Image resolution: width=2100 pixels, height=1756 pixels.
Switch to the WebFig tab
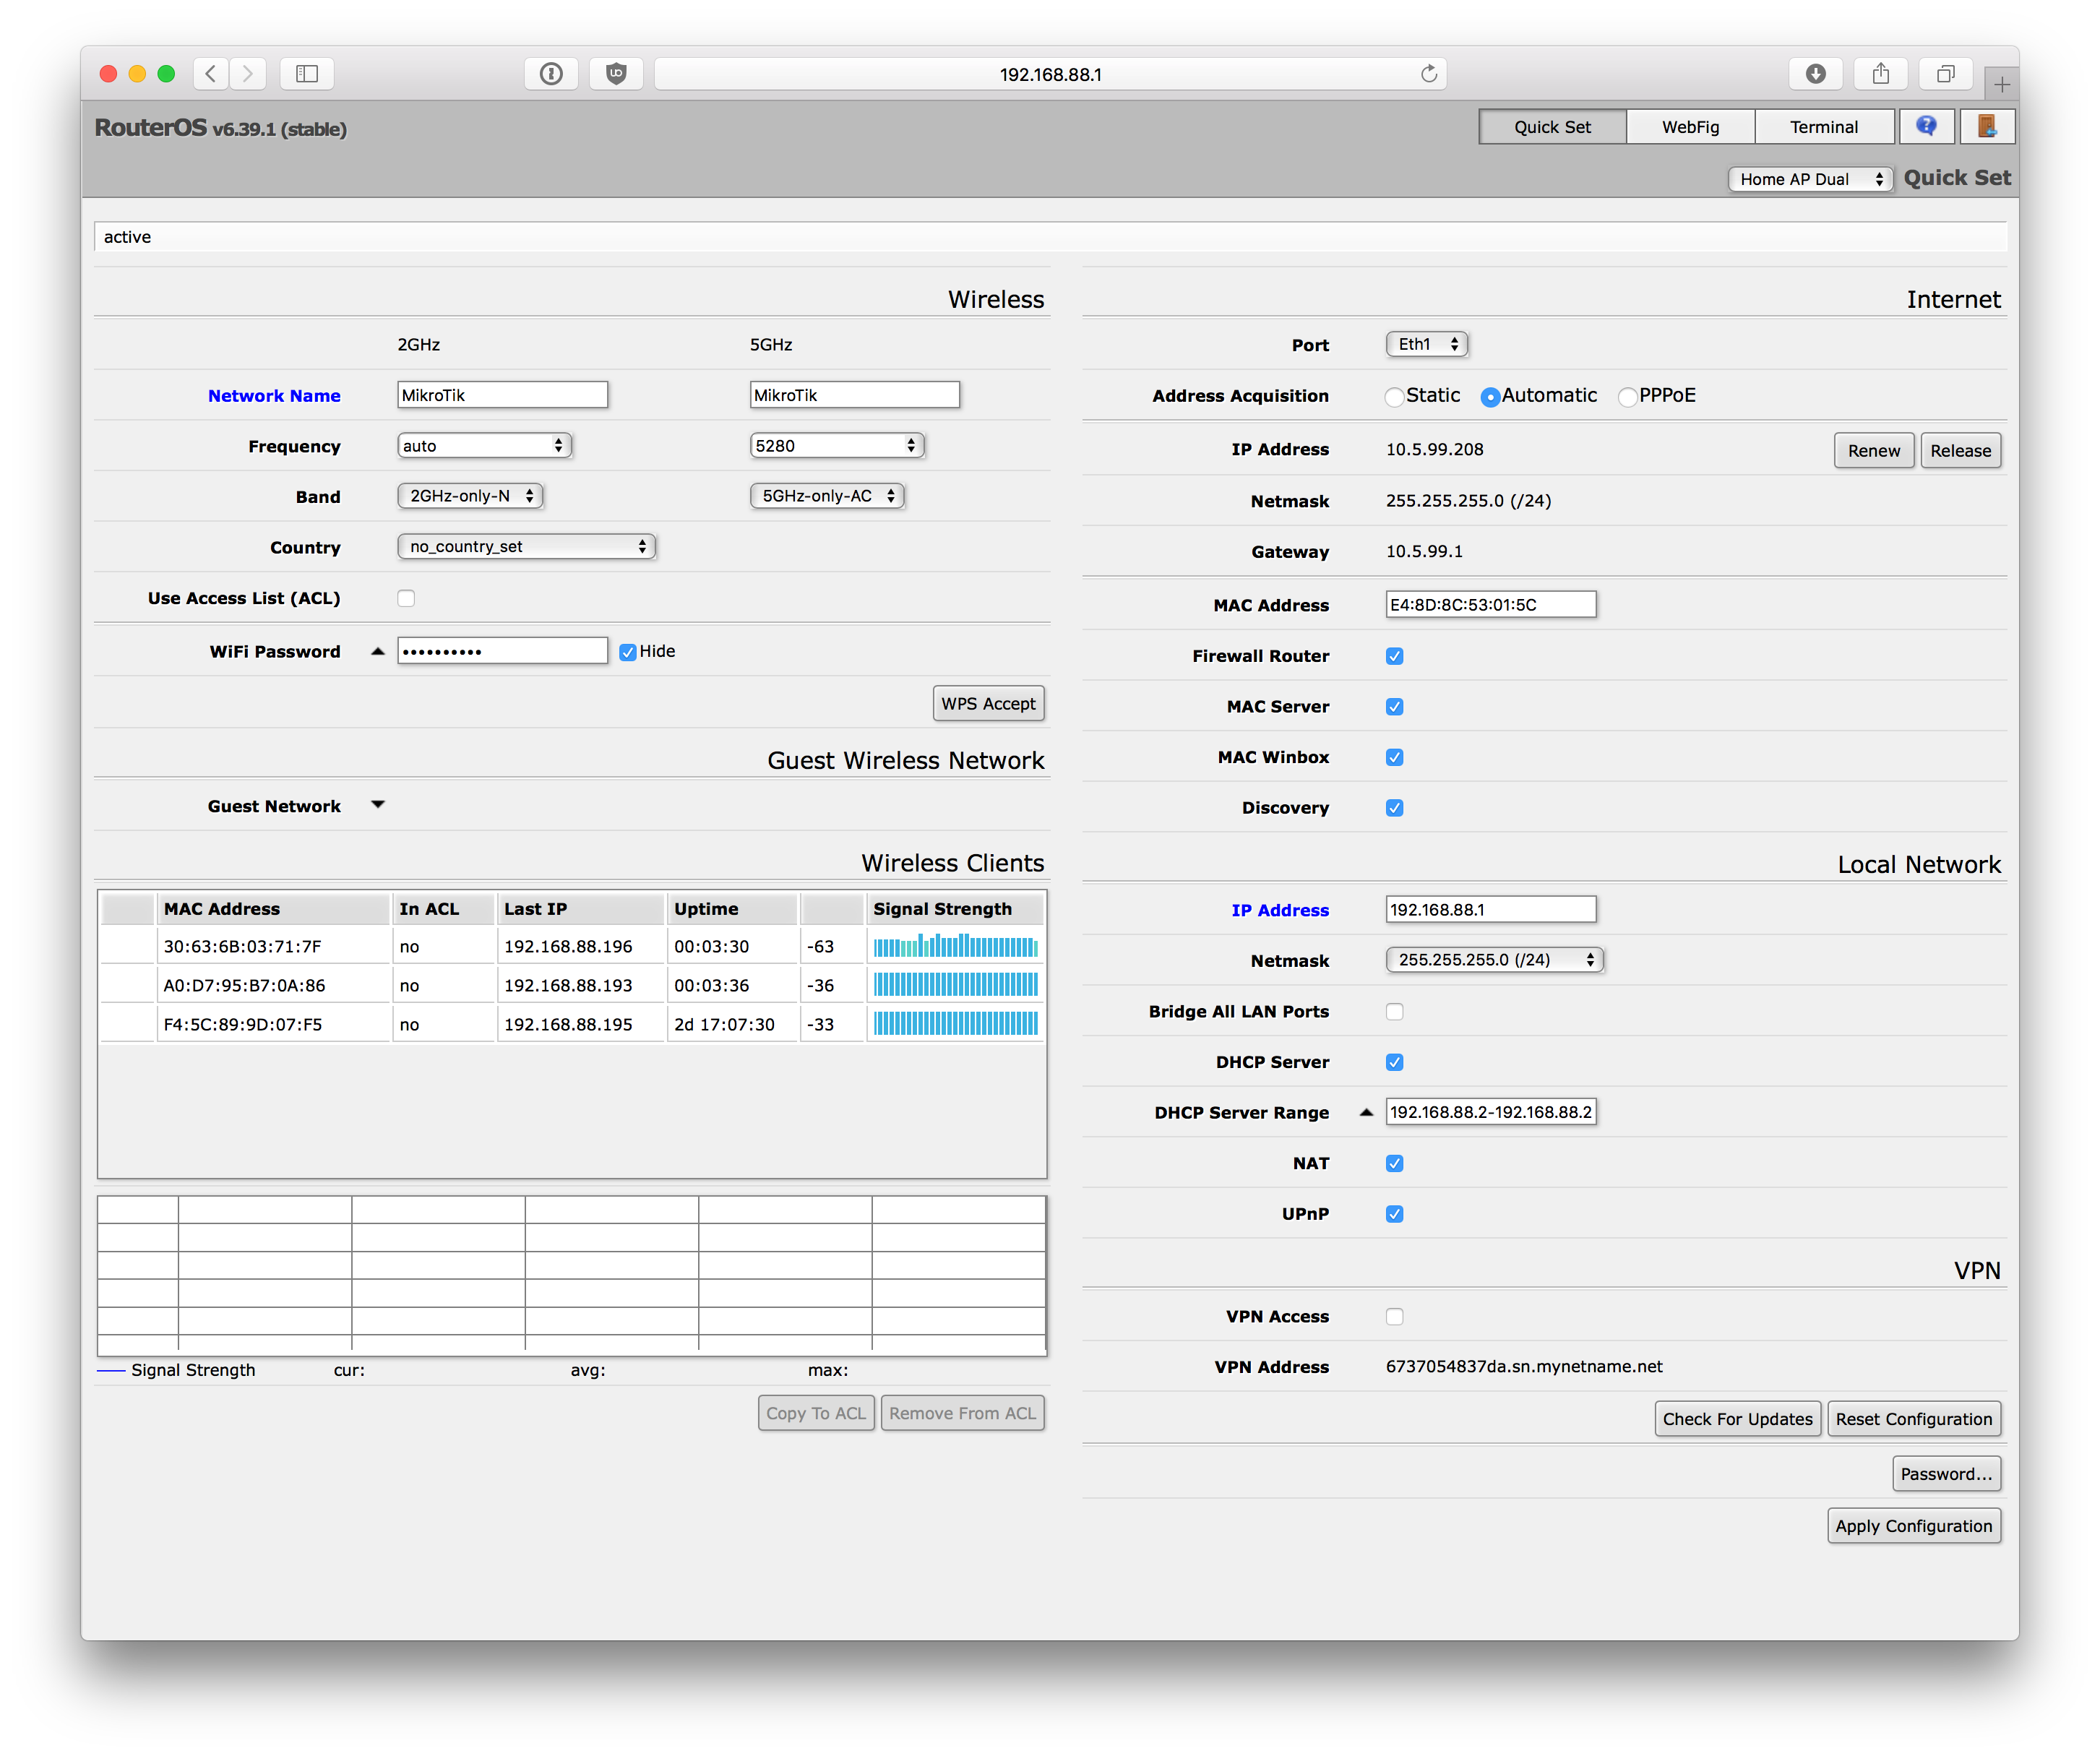pos(1690,127)
